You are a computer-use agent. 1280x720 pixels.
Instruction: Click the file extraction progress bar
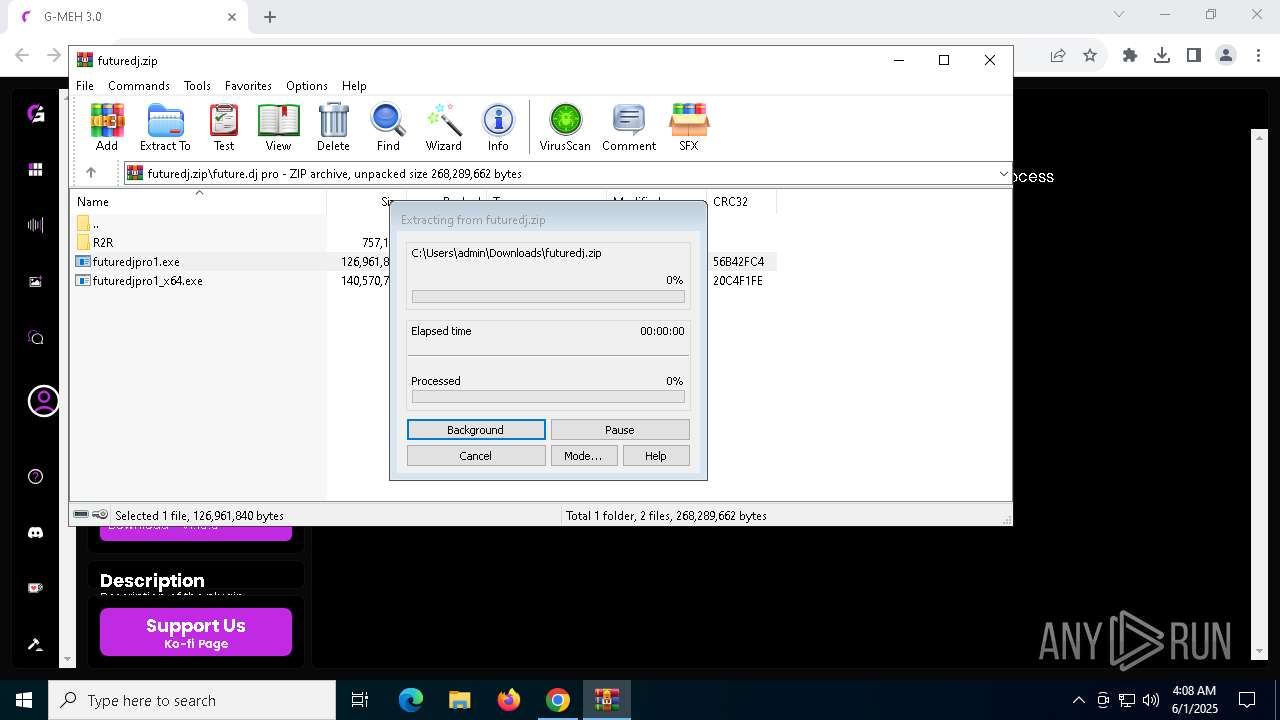(548, 297)
